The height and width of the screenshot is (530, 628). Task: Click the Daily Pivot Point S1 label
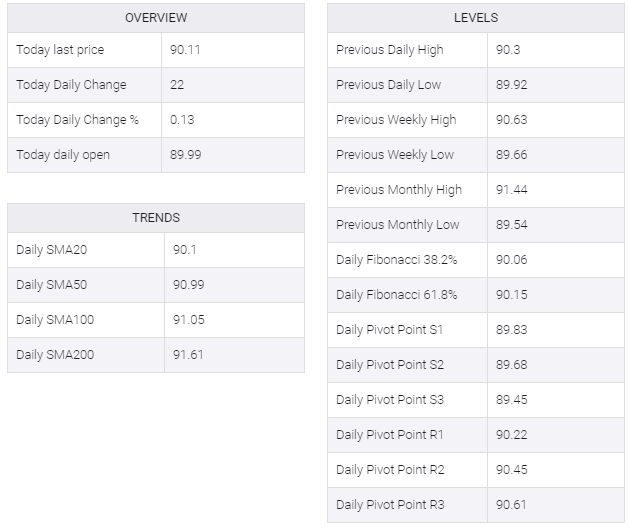pos(390,330)
